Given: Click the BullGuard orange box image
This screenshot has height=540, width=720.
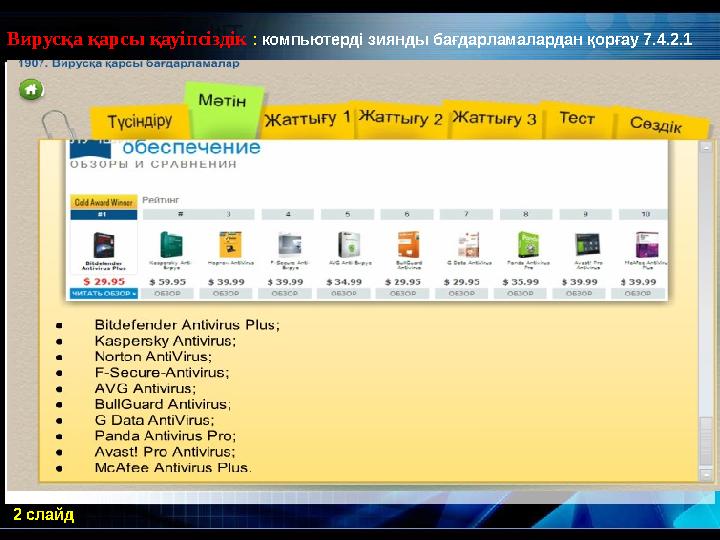Looking at the screenshot, I should (x=408, y=244).
